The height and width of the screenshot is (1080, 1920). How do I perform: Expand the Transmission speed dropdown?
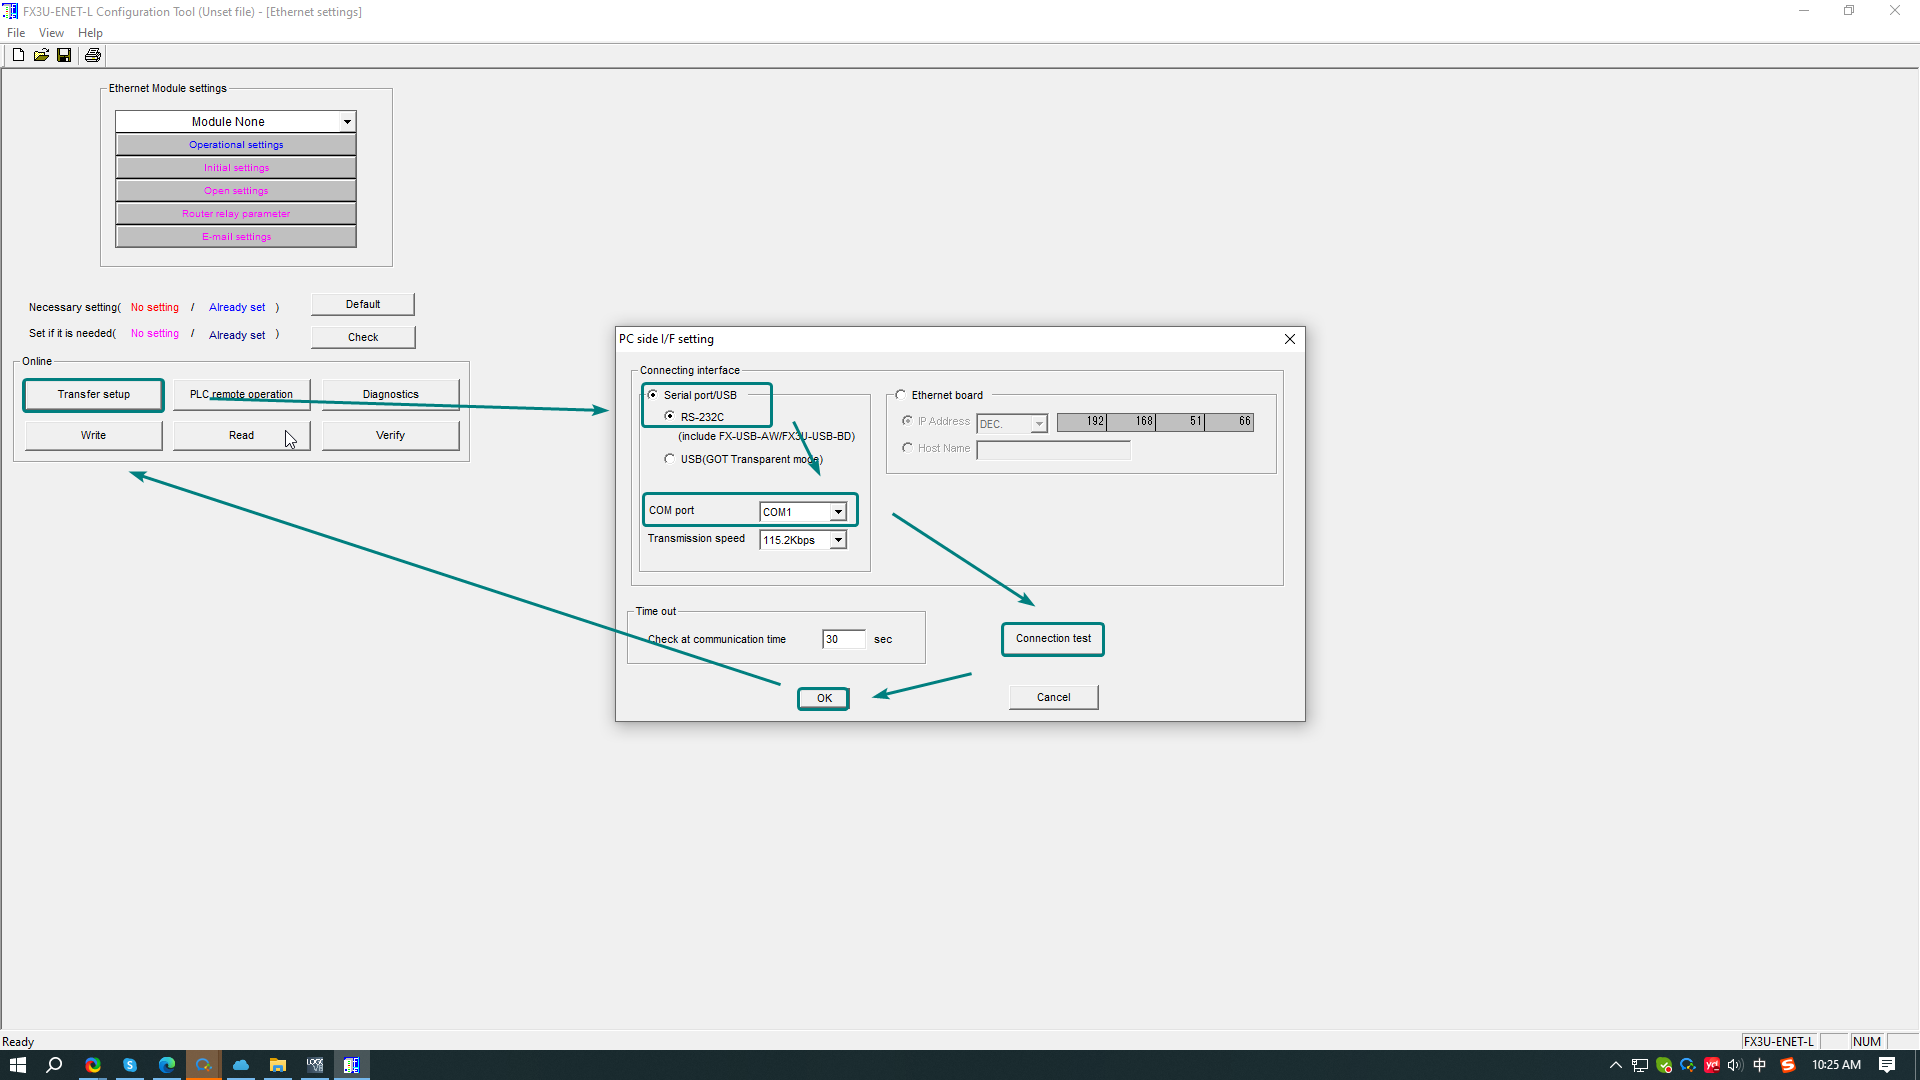tap(838, 540)
